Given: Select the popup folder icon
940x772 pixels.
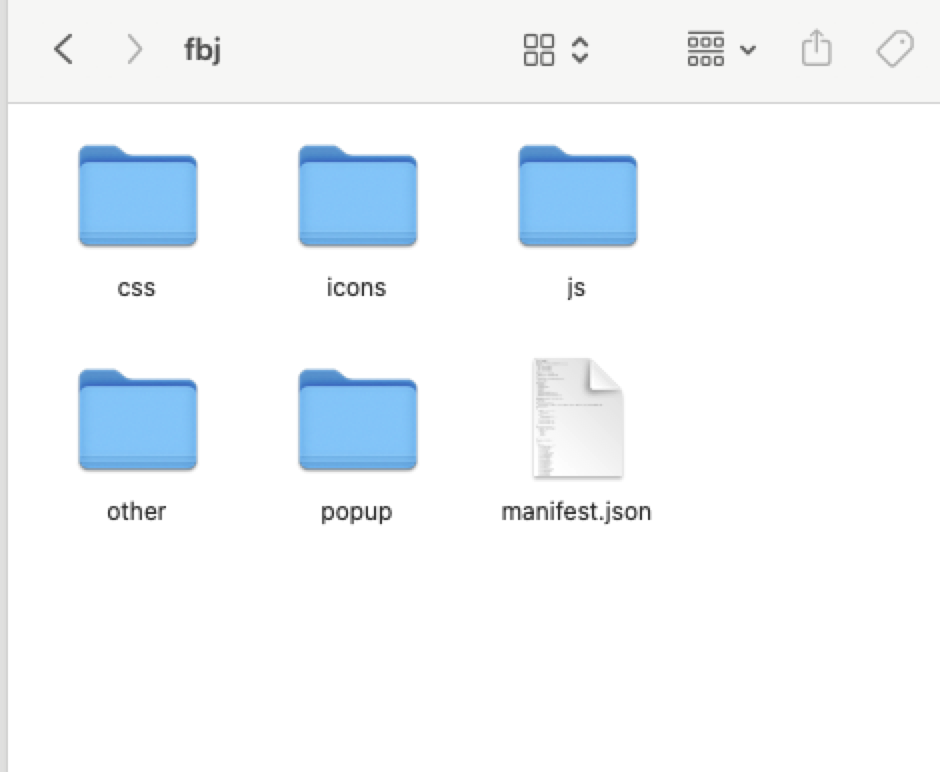Looking at the screenshot, I should [x=357, y=421].
